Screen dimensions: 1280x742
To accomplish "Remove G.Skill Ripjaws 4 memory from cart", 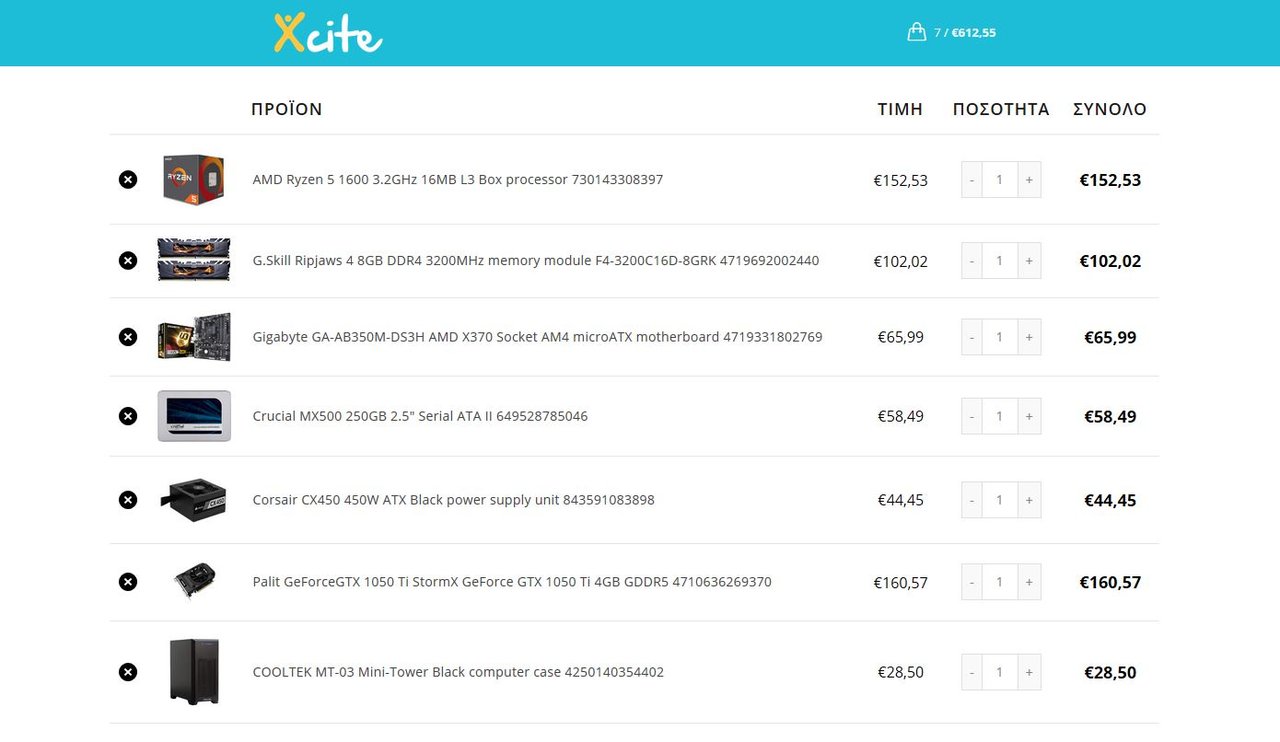I will point(128,261).
